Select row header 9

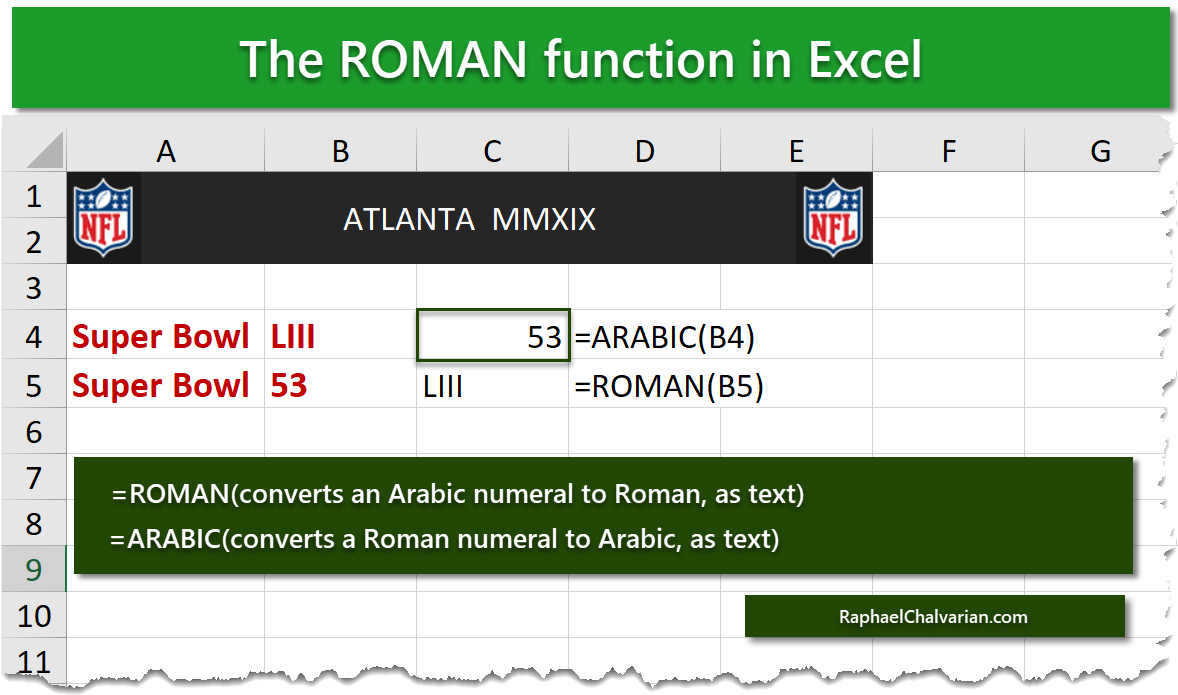34,568
